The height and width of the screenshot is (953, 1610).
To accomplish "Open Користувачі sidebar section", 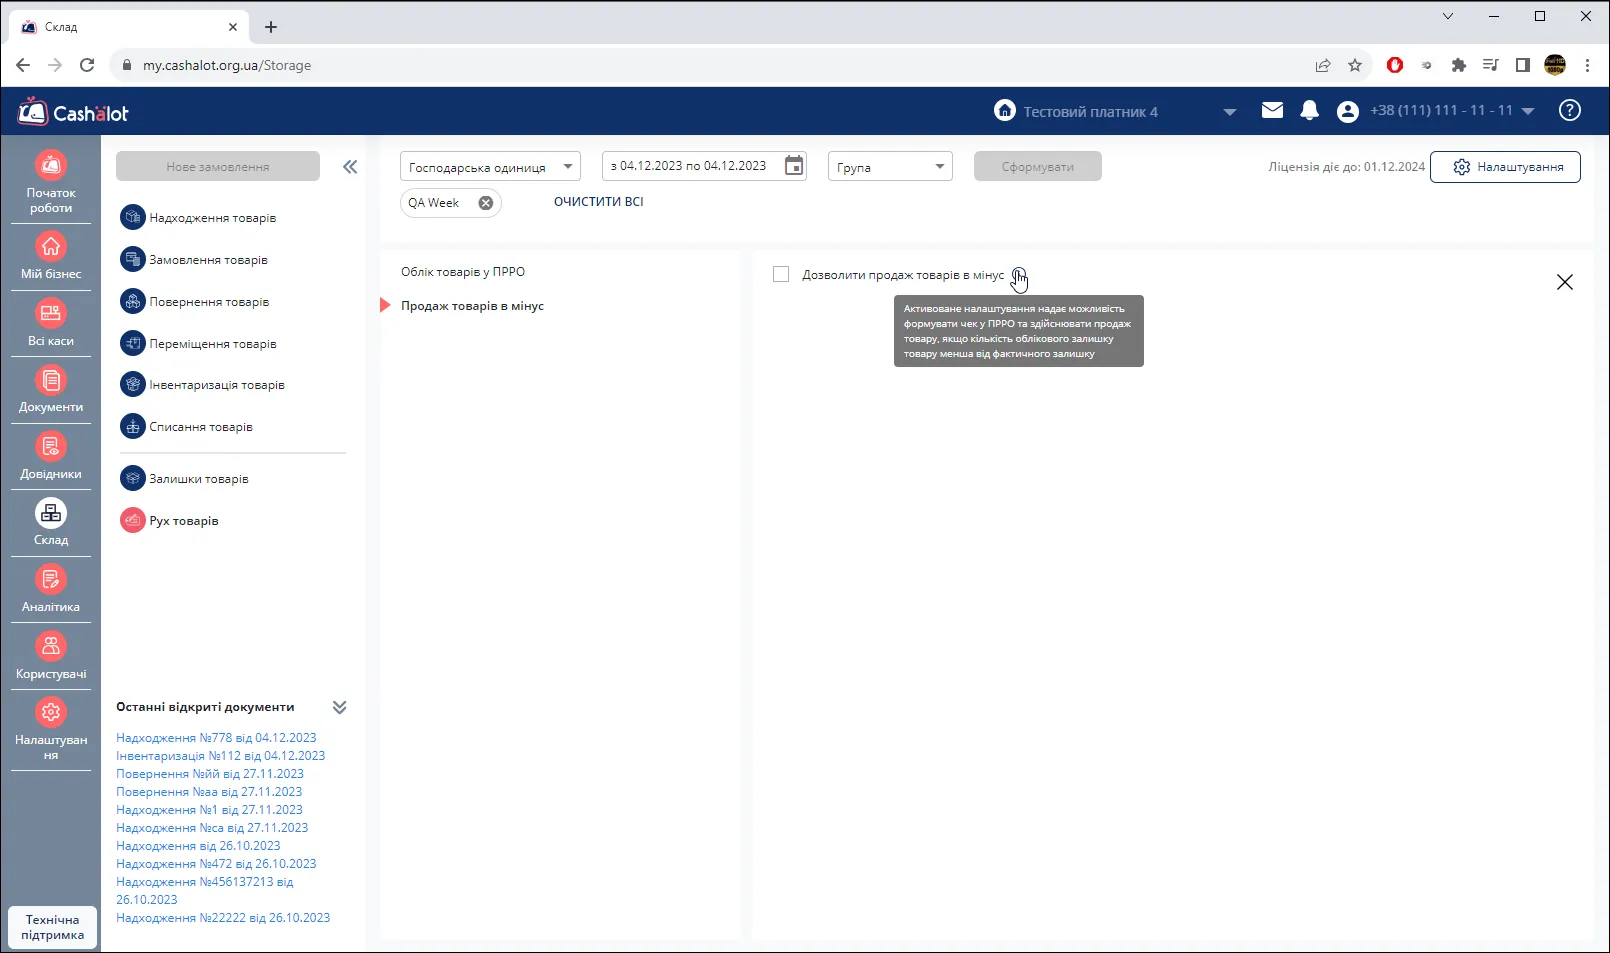I will tap(51, 656).
